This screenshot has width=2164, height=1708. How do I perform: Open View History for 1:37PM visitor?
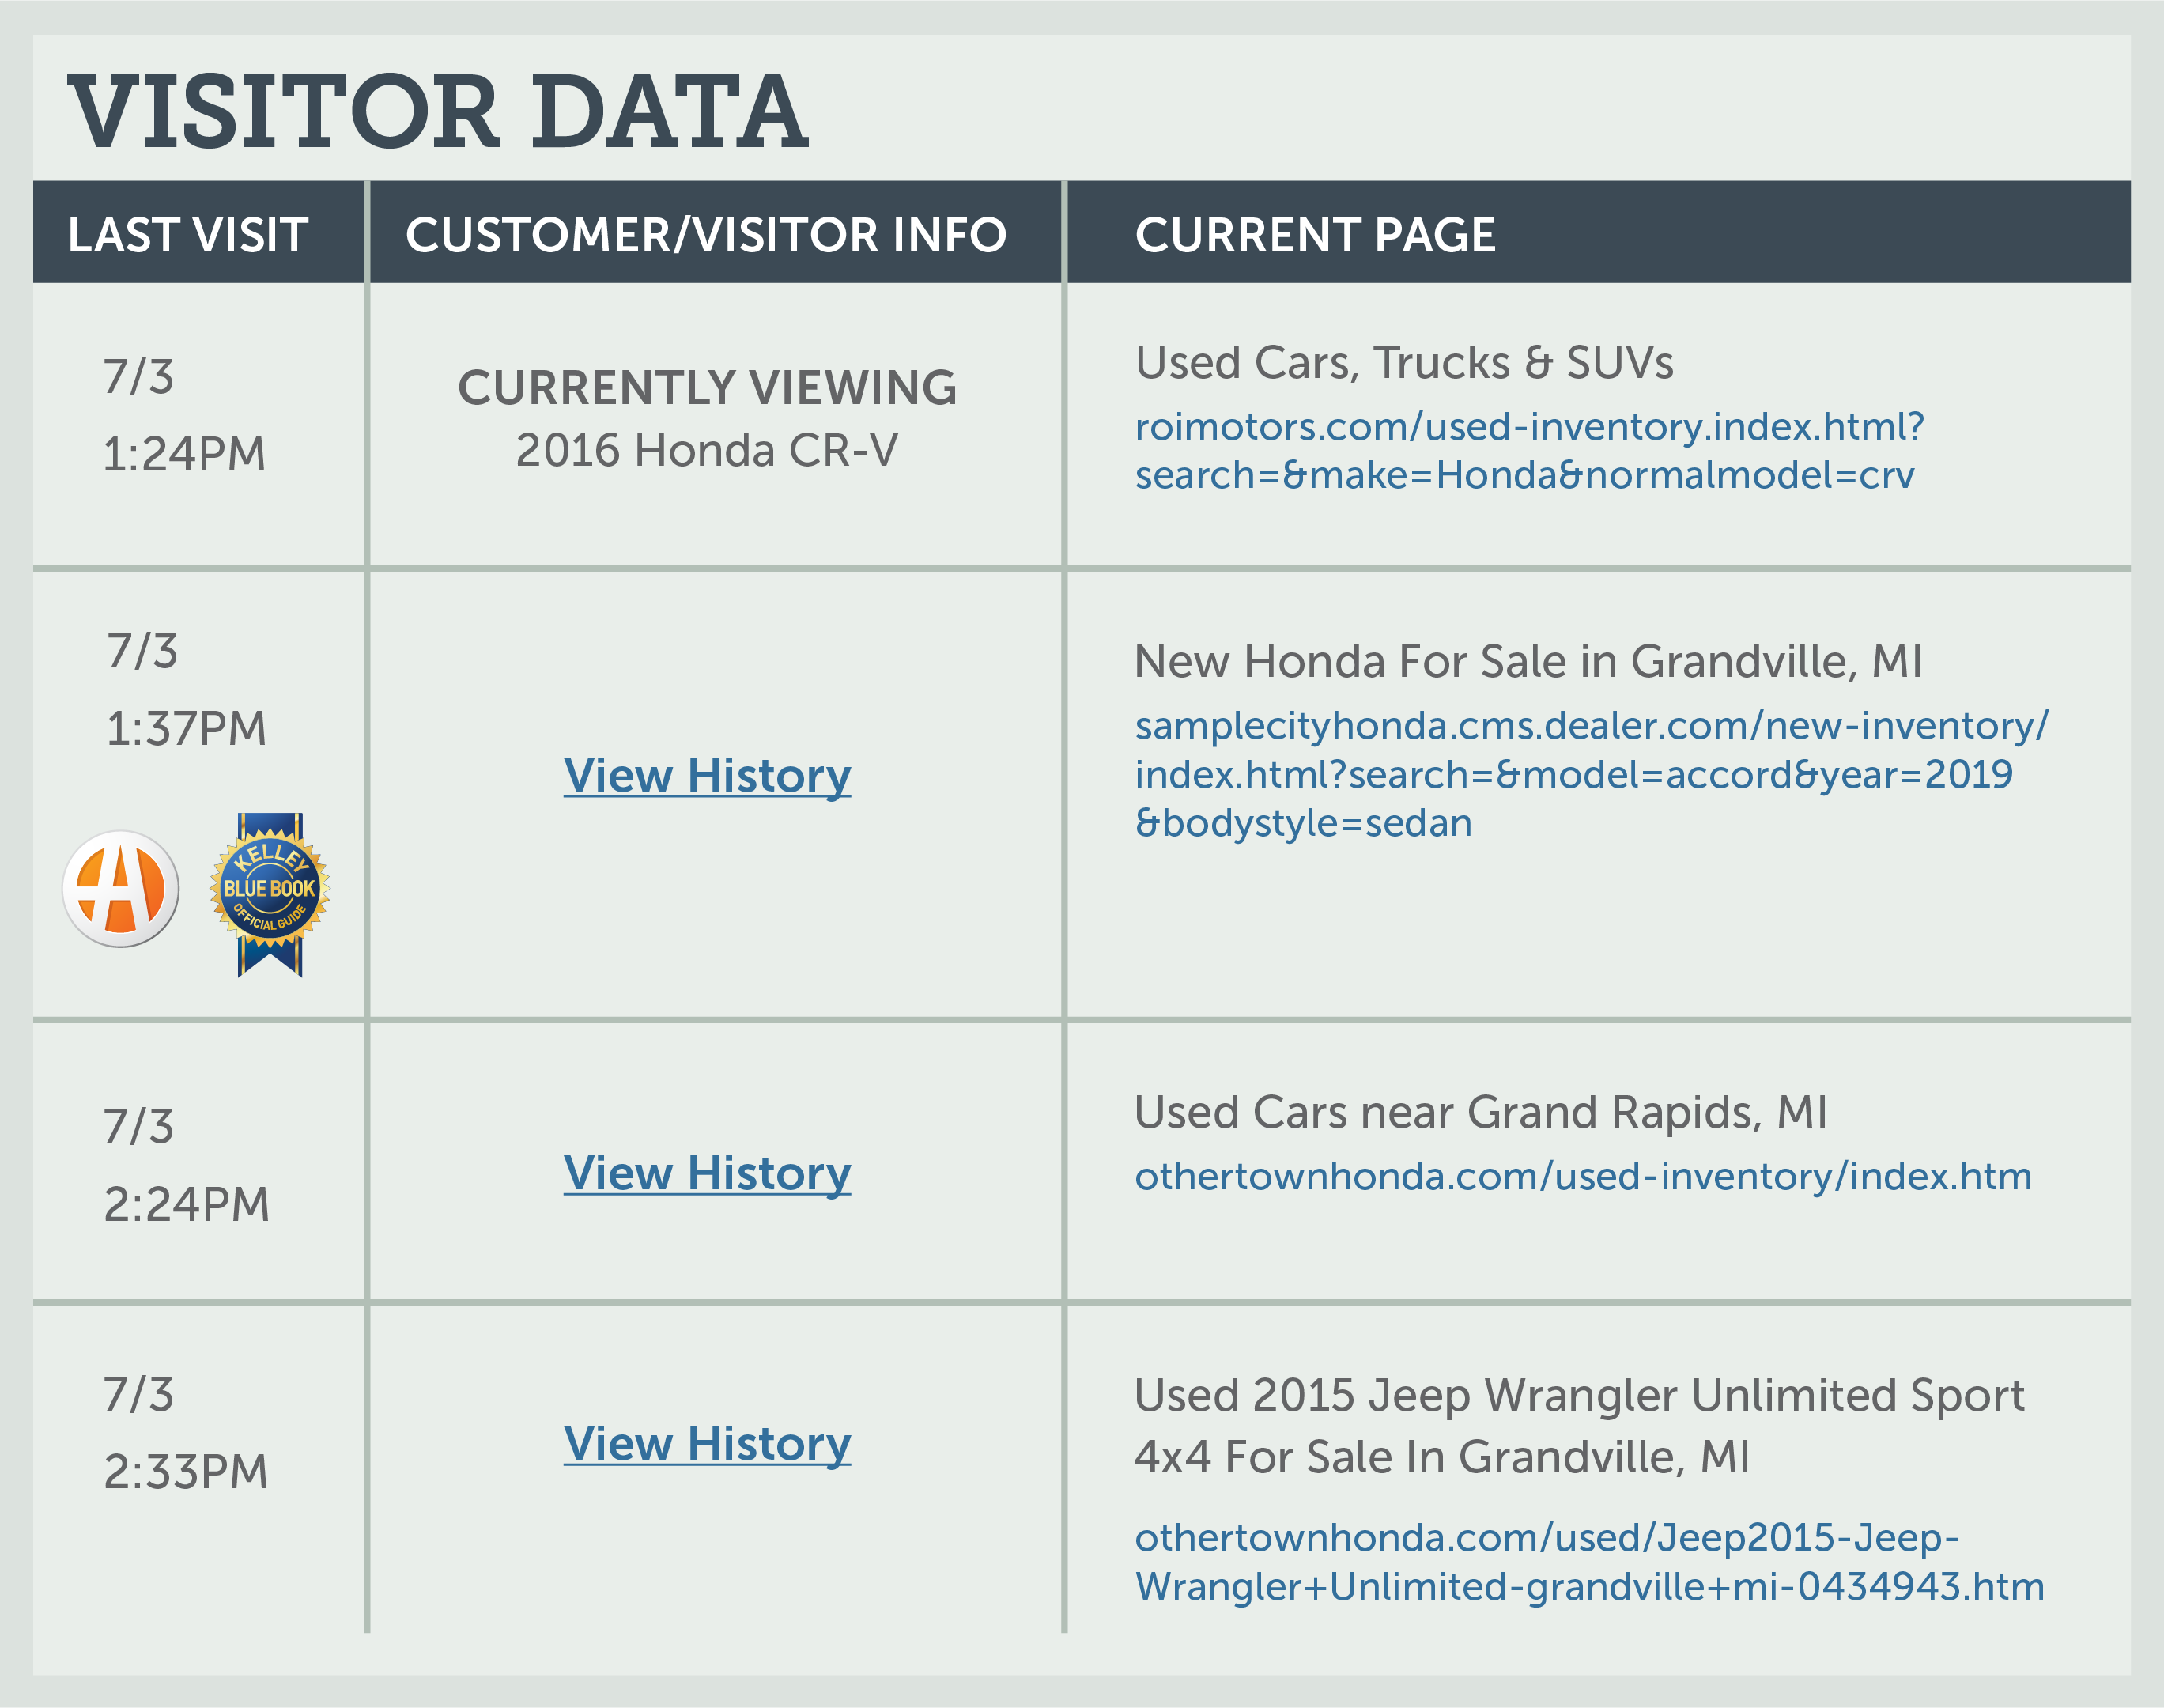tap(707, 776)
